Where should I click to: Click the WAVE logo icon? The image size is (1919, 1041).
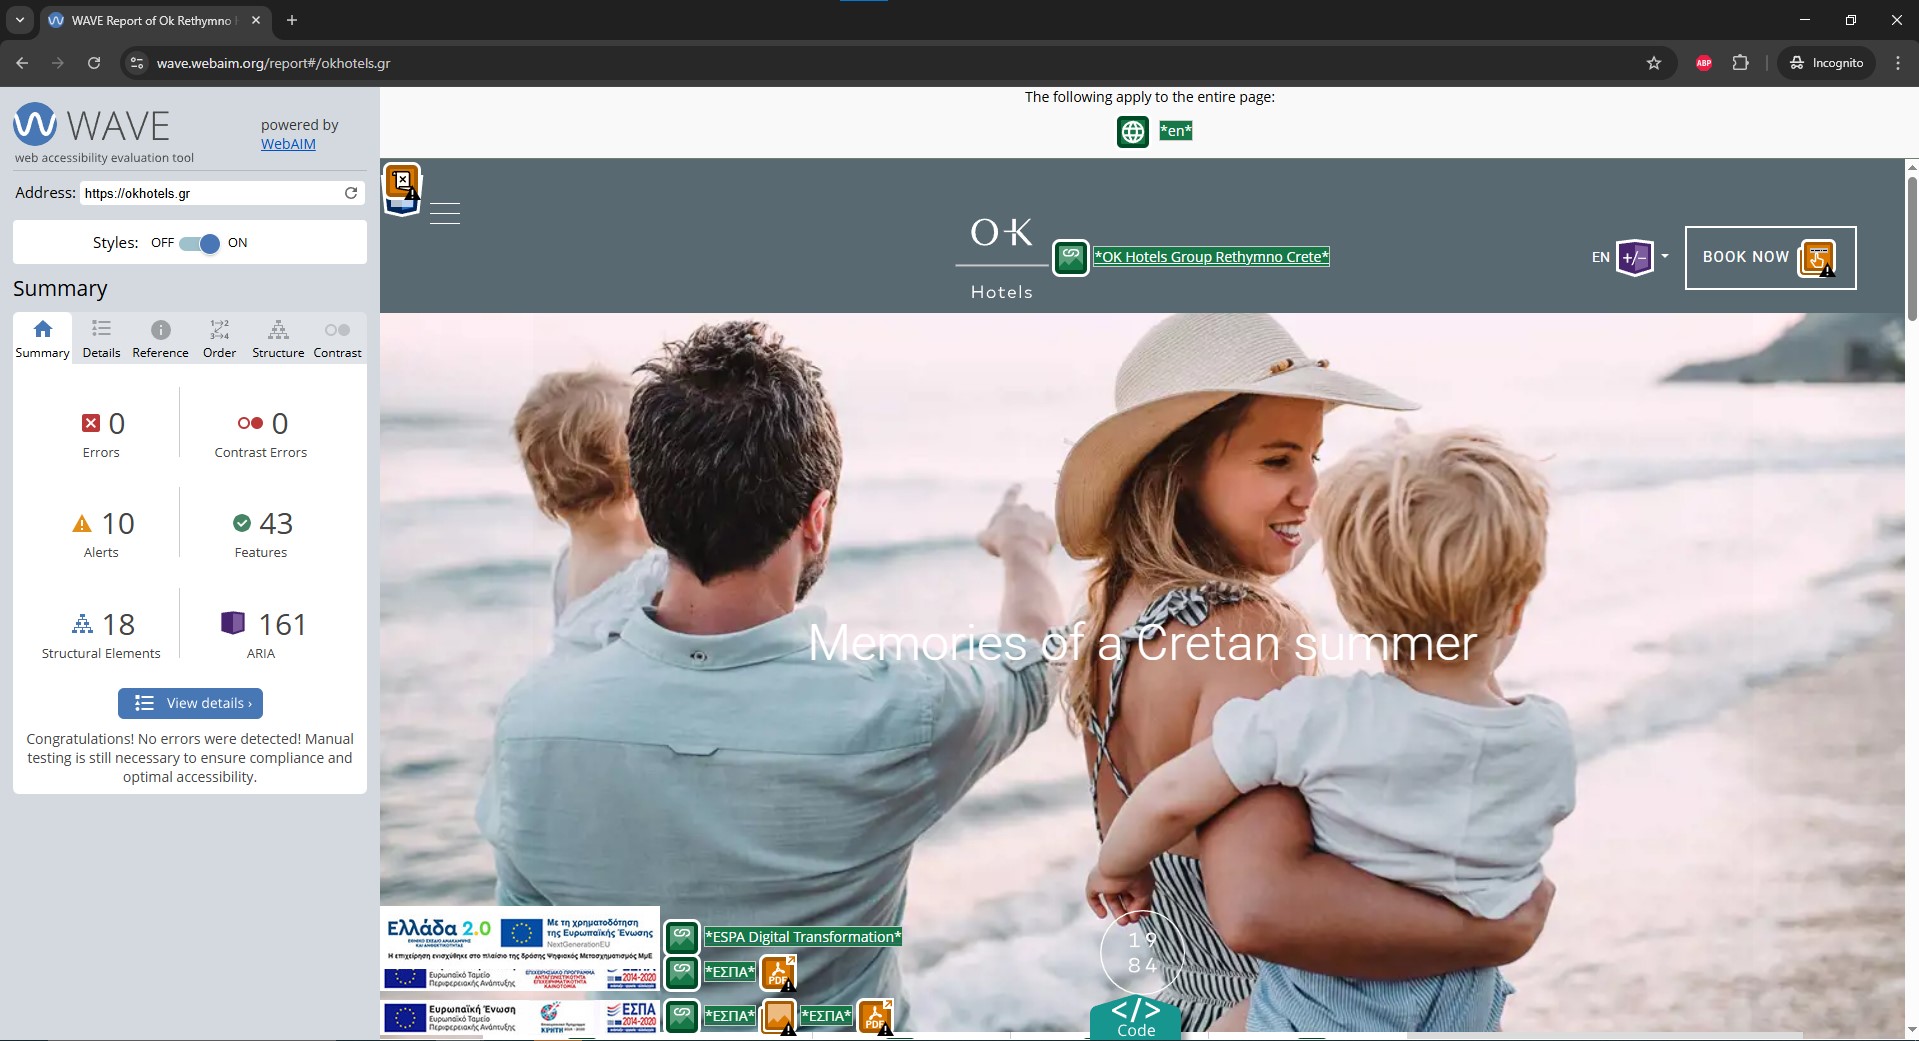click(x=35, y=125)
